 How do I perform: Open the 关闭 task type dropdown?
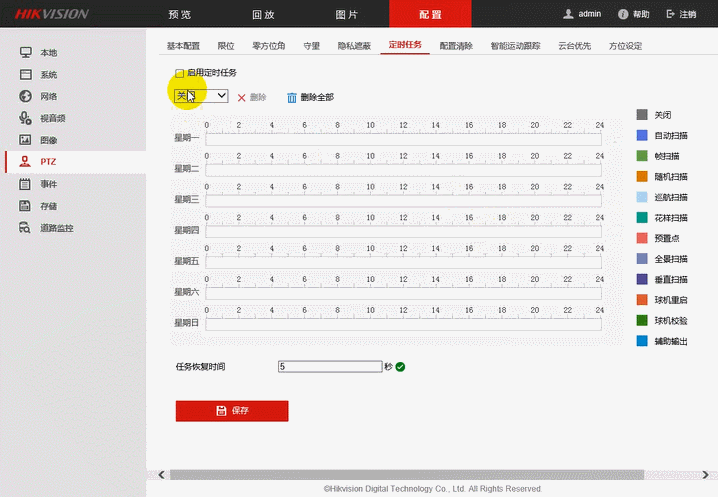201,96
